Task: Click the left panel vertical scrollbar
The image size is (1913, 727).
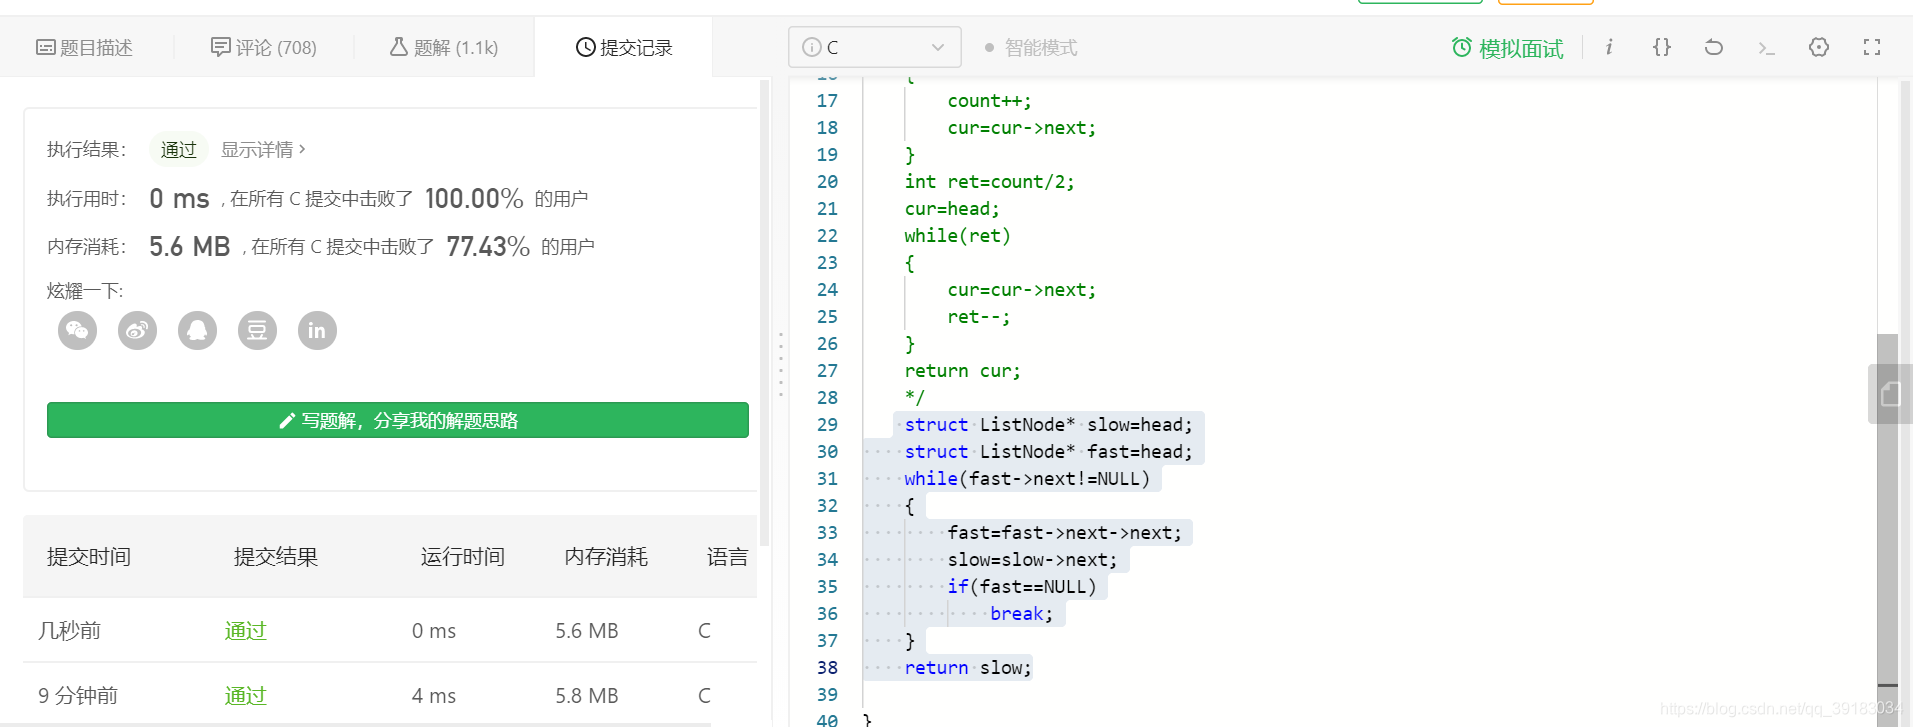Action: coord(765,312)
